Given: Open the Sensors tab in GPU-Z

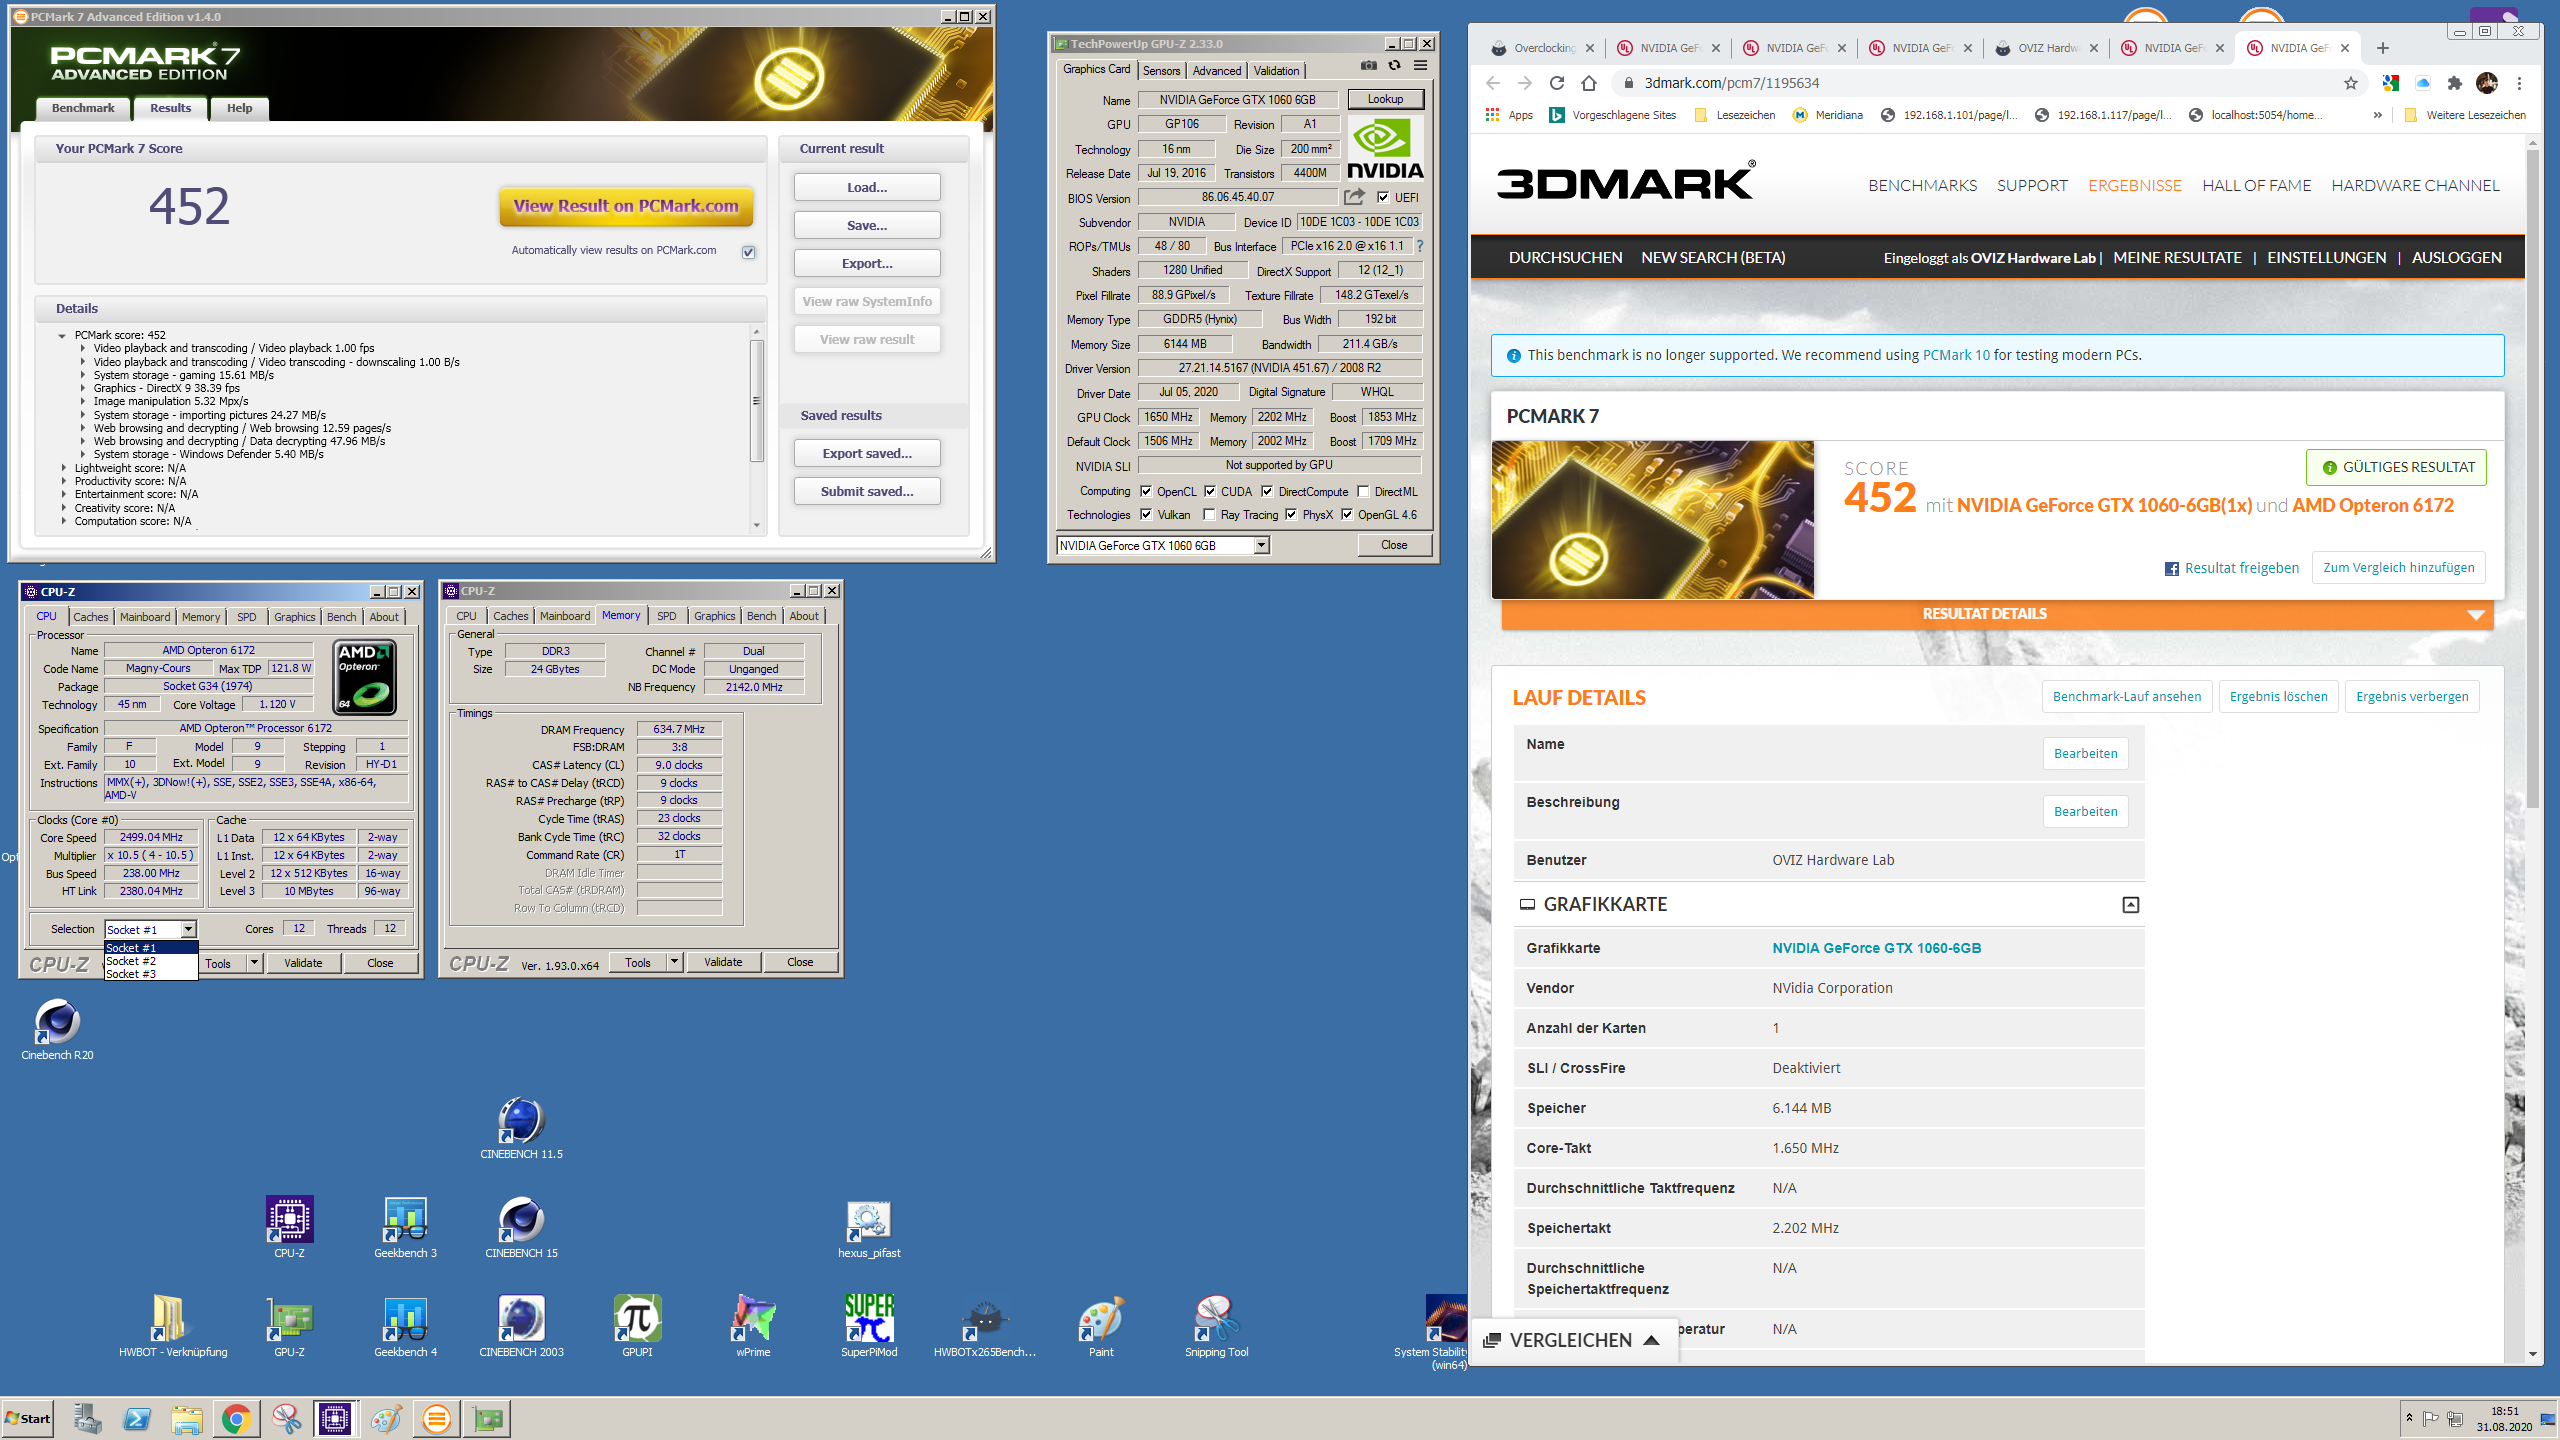Looking at the screenshot, I should tap(1161, 71).
